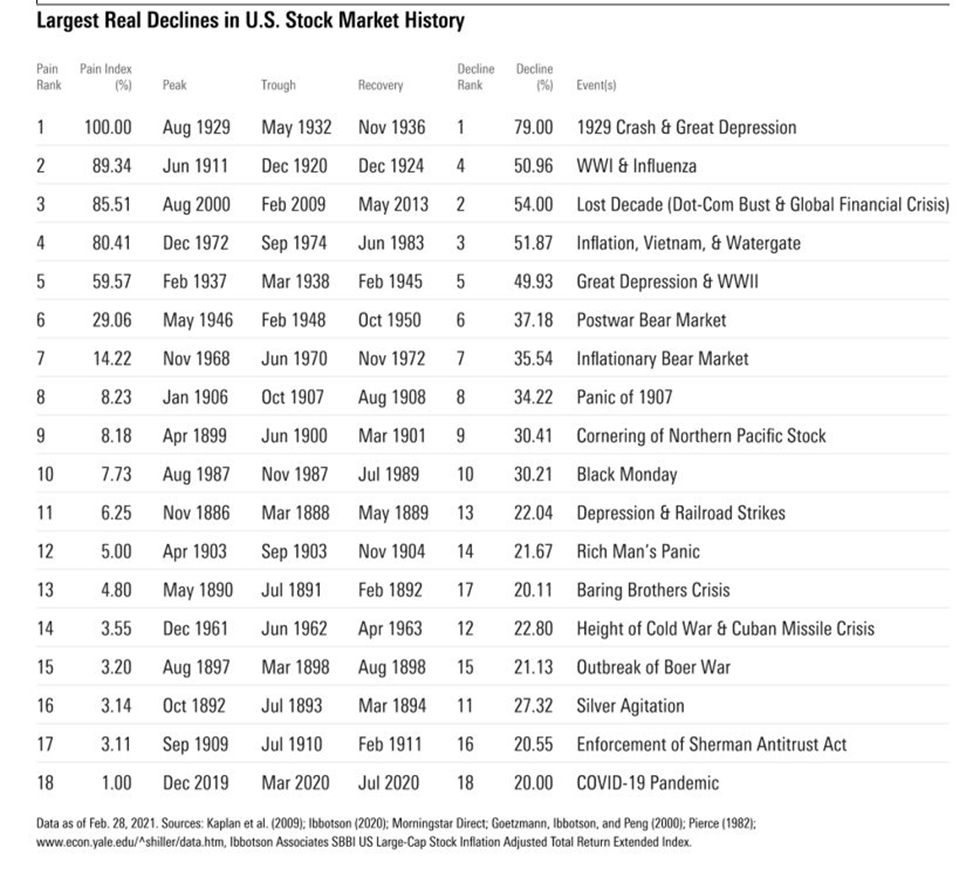Select the 'Recovery' column header

(x=380, y=85)
